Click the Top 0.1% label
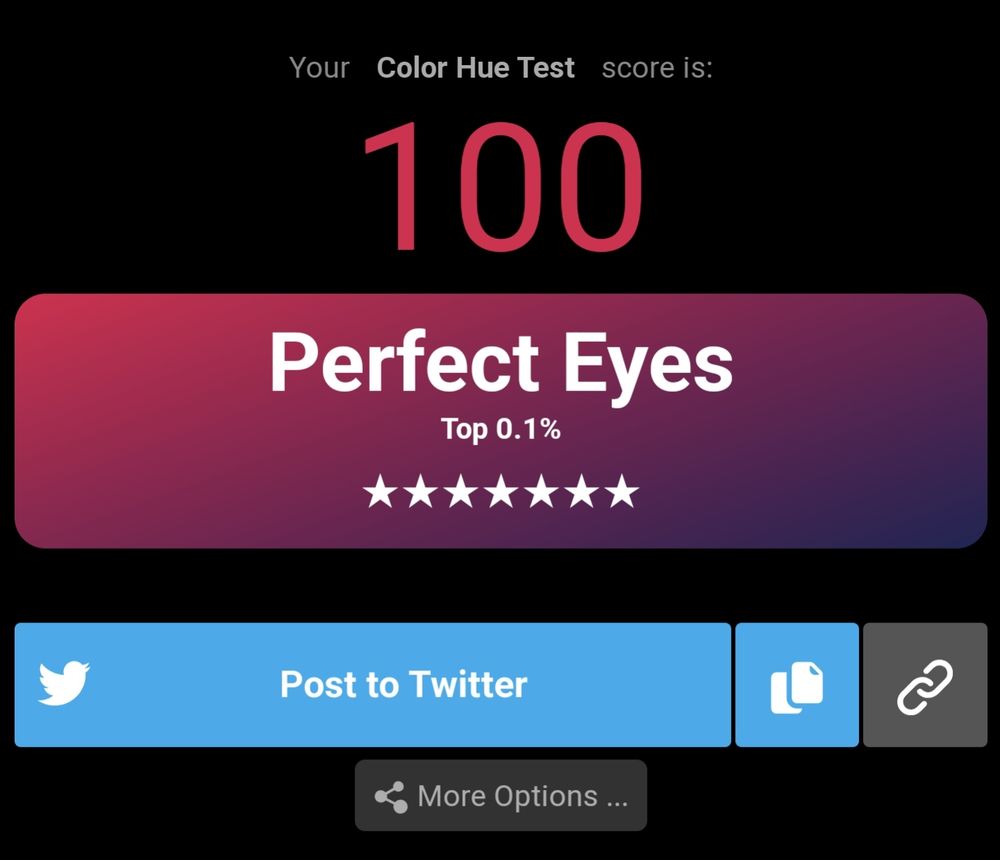This screenshot has height=860, width=1000. (x=501, y=430)
